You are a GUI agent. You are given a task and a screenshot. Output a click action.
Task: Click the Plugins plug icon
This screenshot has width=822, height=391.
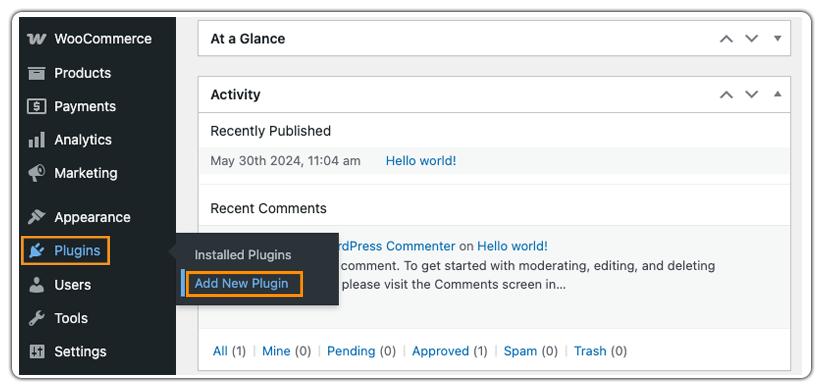tap(37, 251)
